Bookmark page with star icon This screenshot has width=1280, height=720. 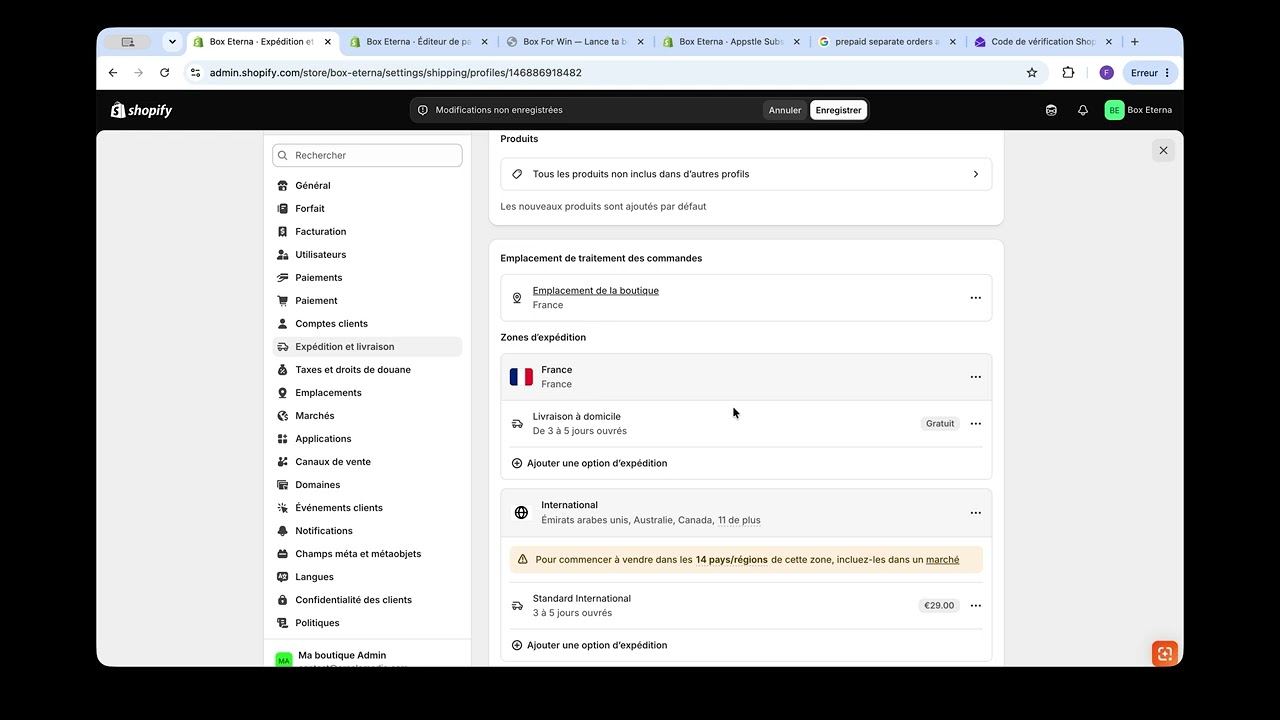coord(1032,73)
